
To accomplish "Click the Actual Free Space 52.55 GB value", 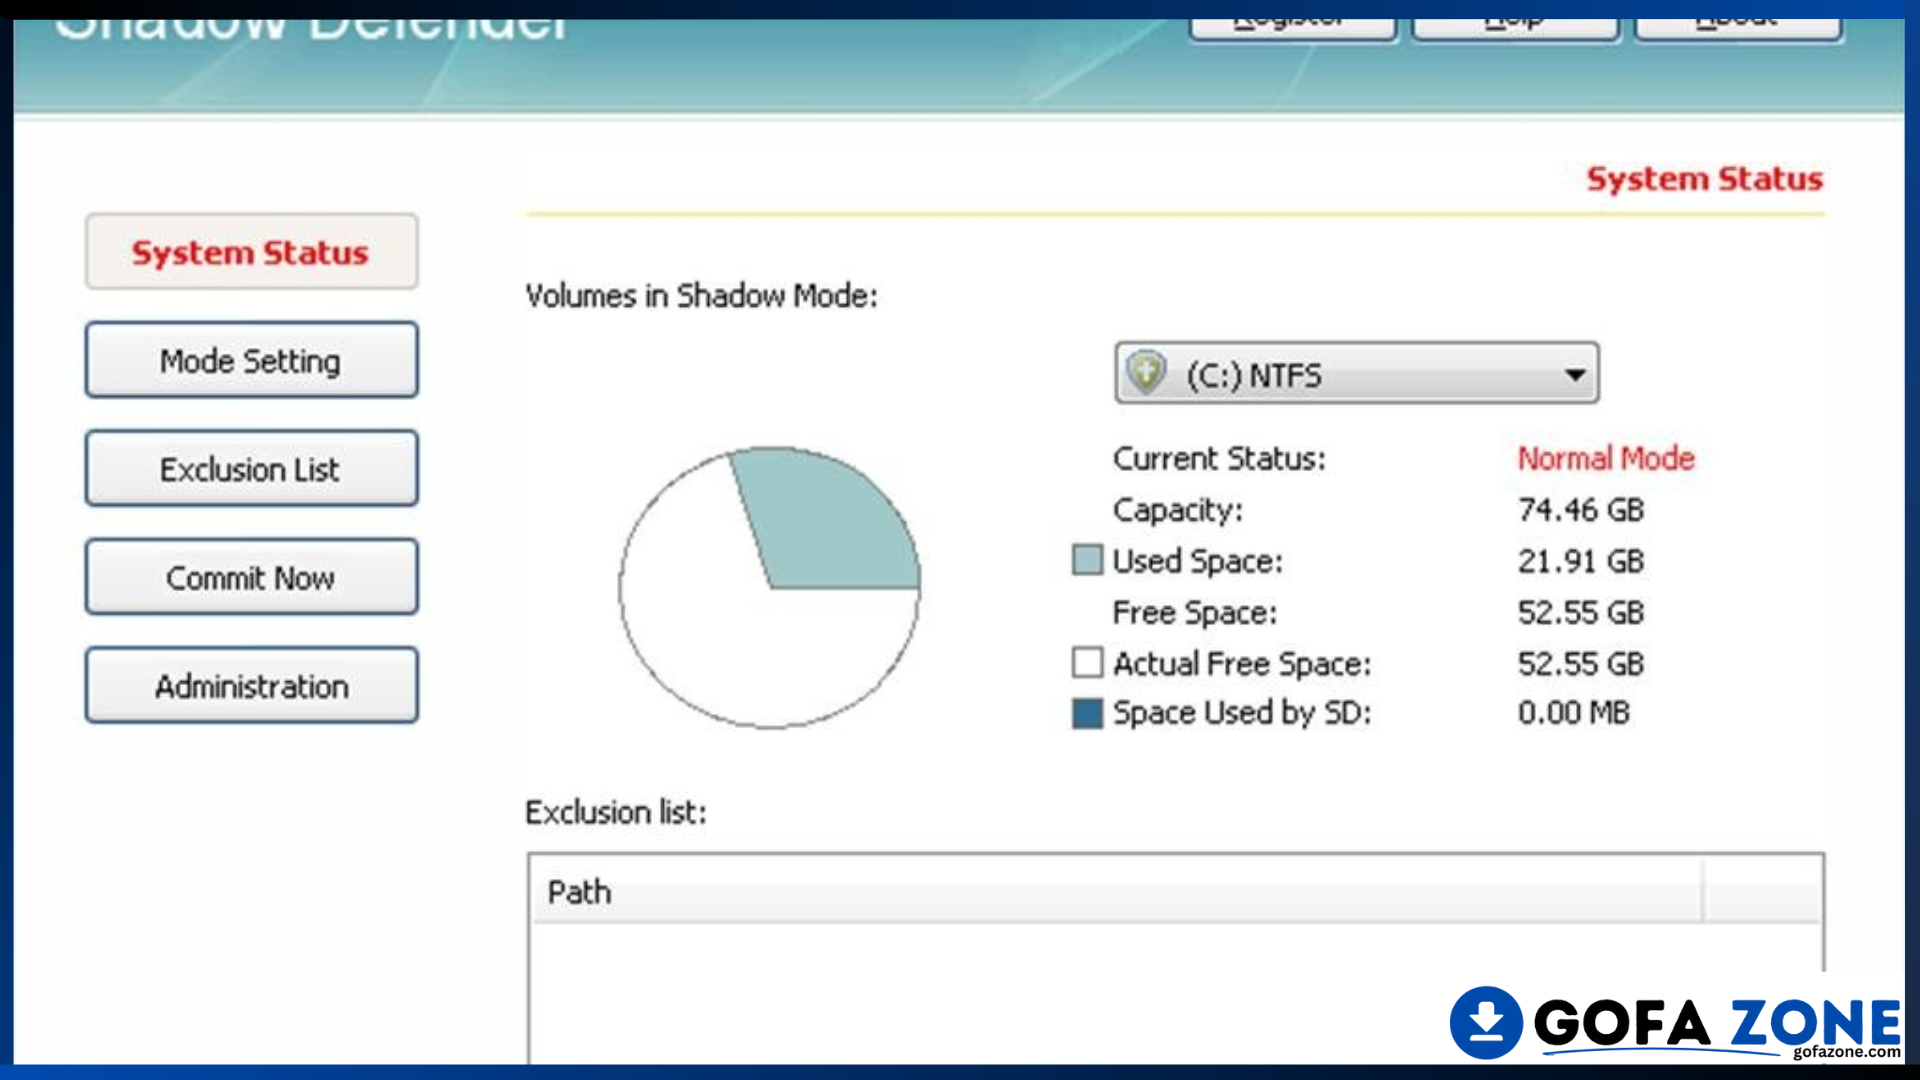I will 1580,663.
